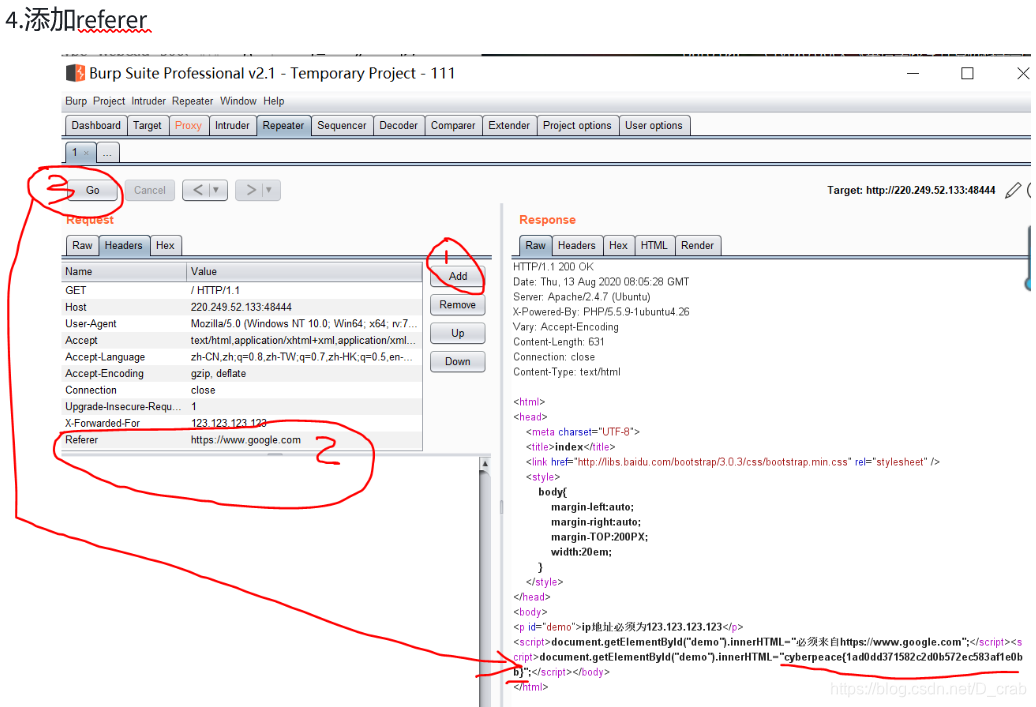Open the back history dropdown arrow
The height and width of the screenshot is (707, 1036).
pyautogui.click(x=215, y=190)
